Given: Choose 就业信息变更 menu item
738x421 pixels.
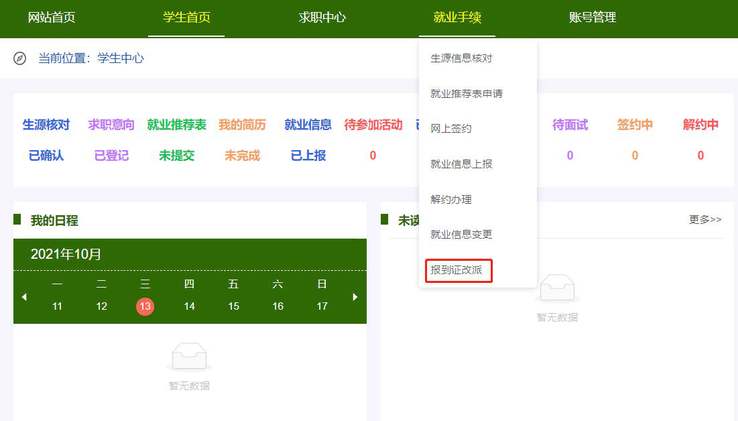Looking at the screenshot, I should 461,234.
